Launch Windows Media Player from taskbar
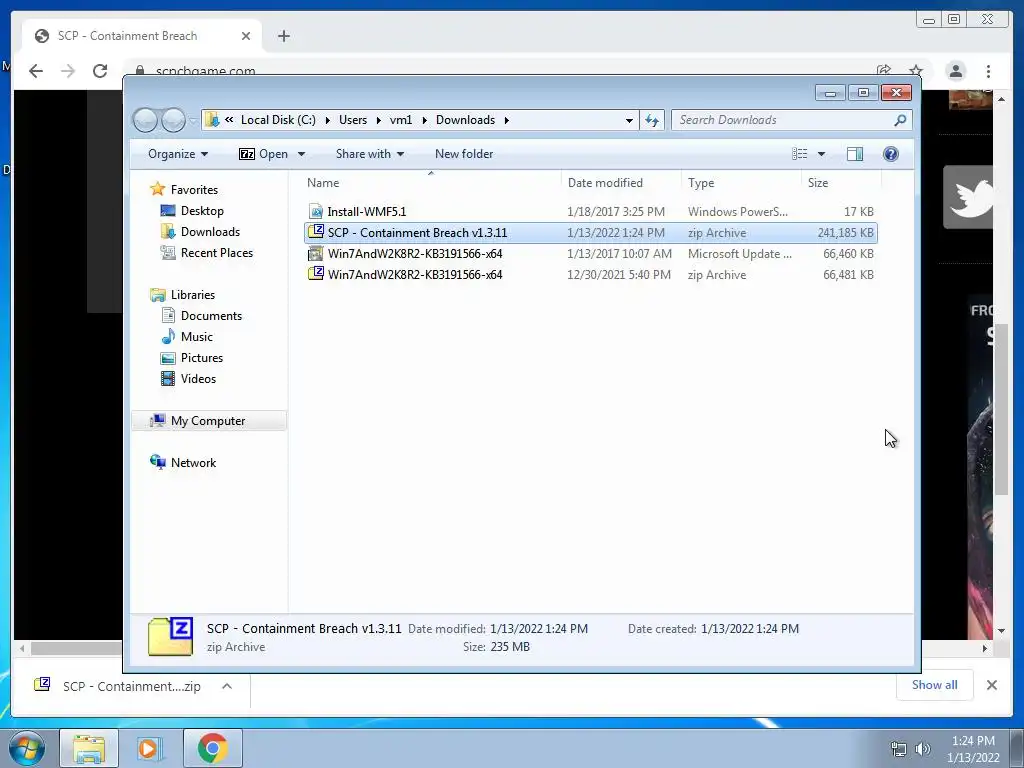Image resolution: width=1024 pixels, height=768 pixels. tap(149, 748)
